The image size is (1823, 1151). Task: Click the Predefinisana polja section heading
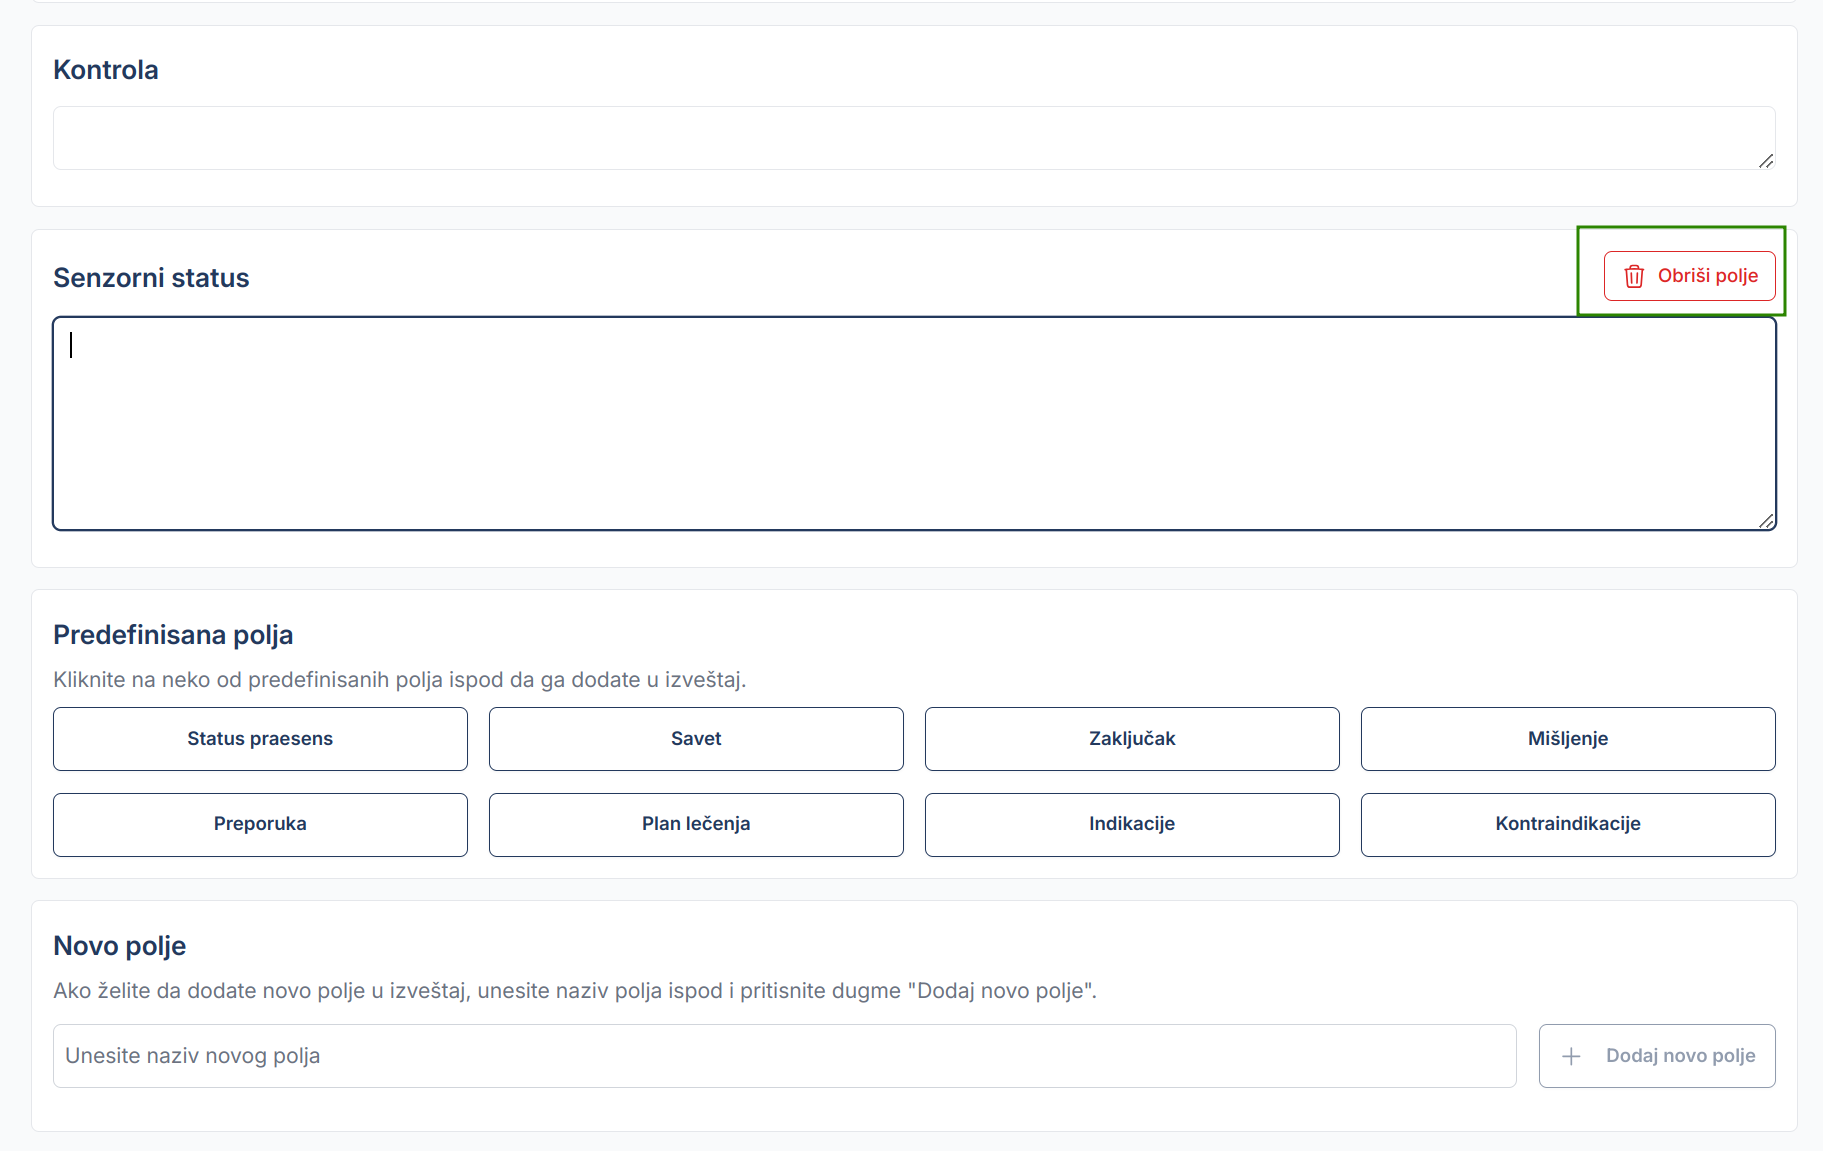(172, 634)
